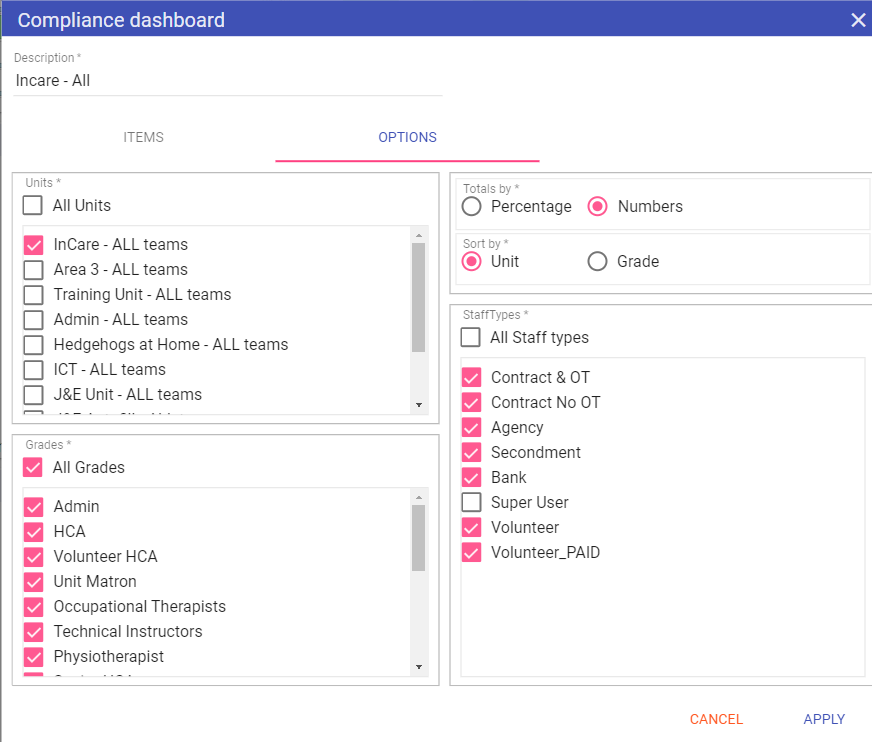Click the Description input field

tap(227, 81)
